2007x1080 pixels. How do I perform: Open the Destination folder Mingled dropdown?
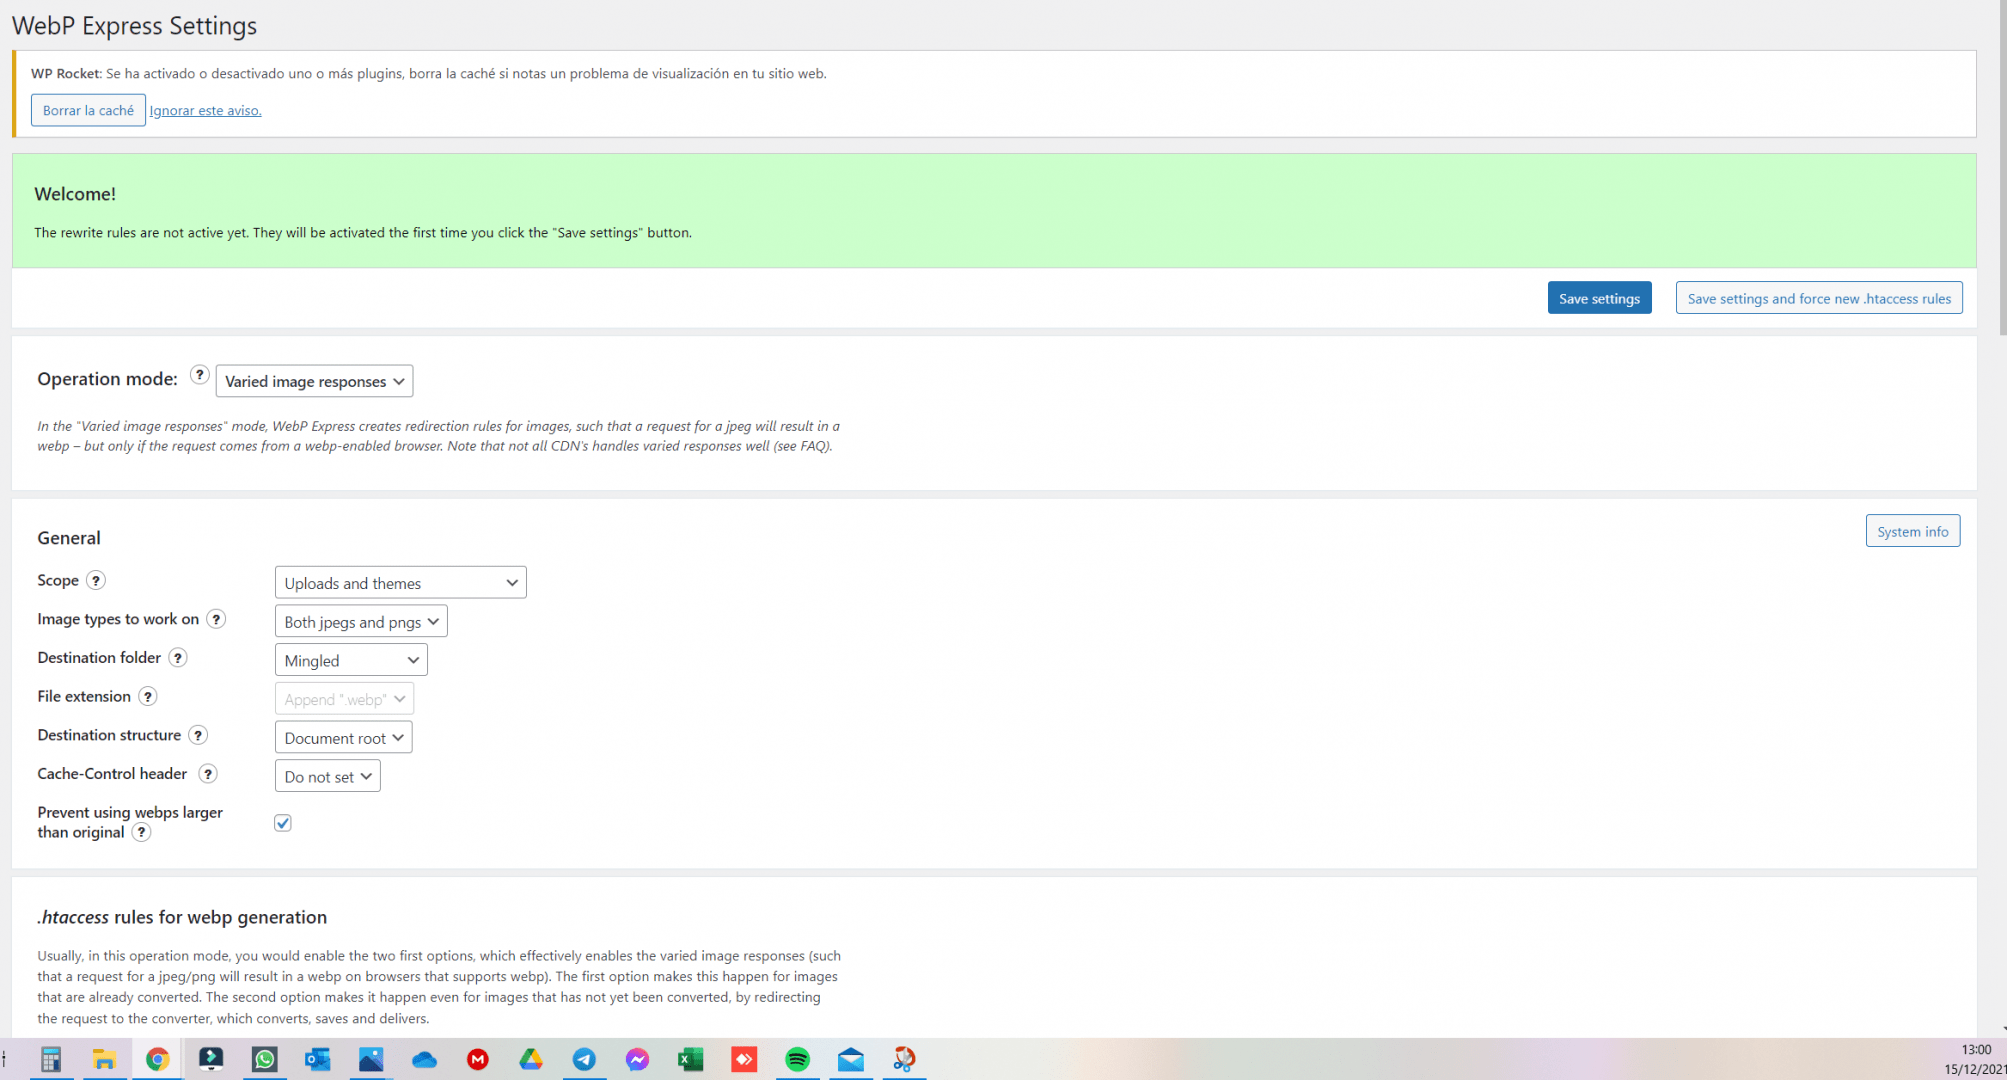351,660
